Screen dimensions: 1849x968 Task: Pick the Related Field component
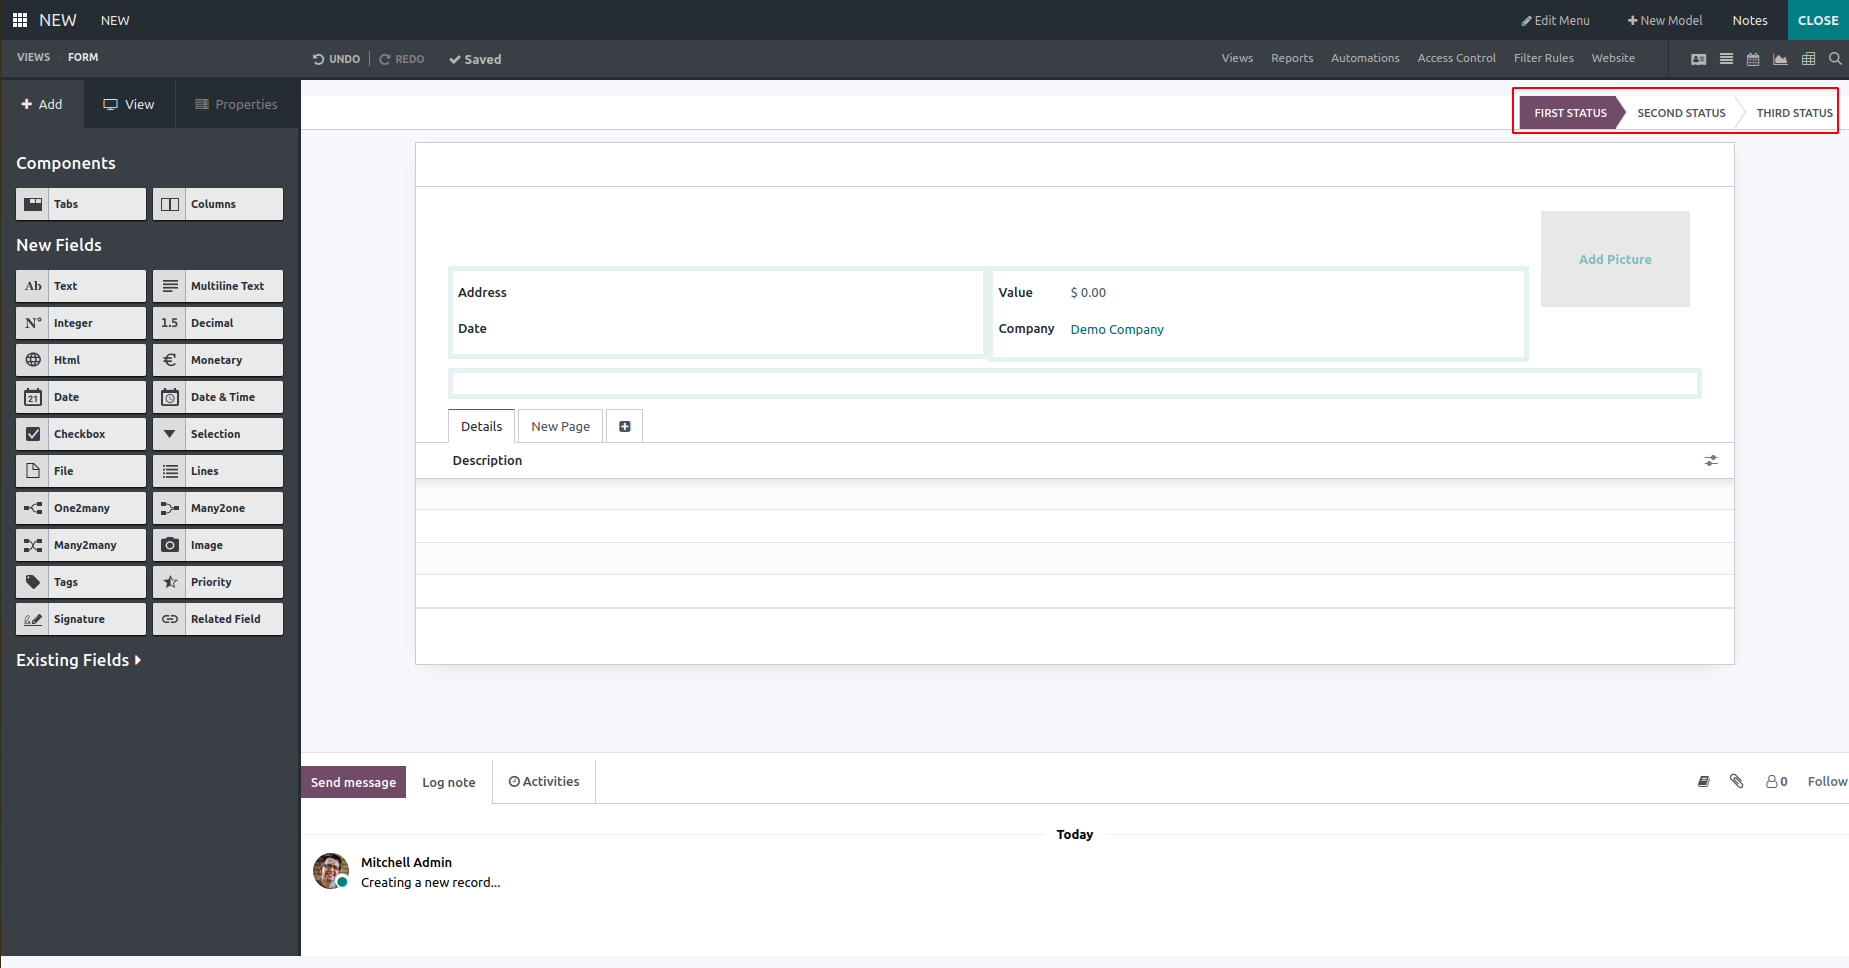(x=218, y=619)
